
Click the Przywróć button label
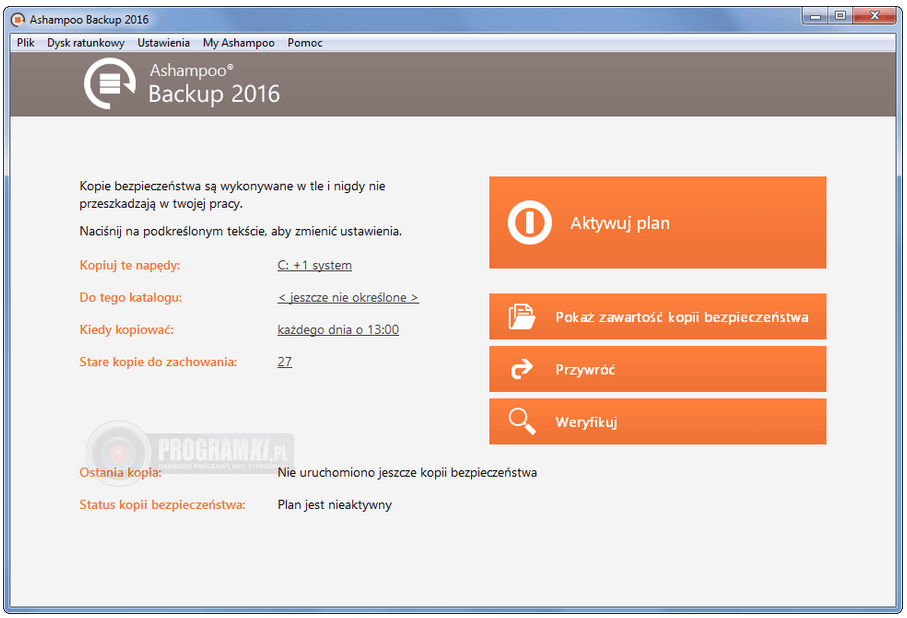point(585,369)
